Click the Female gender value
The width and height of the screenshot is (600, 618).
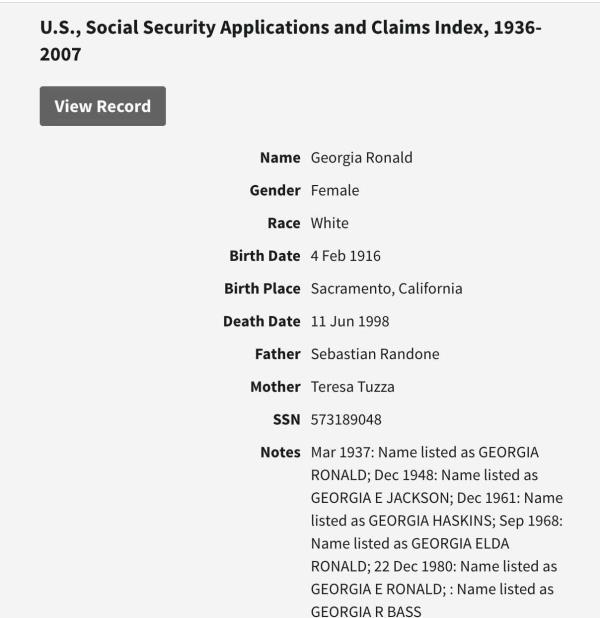334,190
